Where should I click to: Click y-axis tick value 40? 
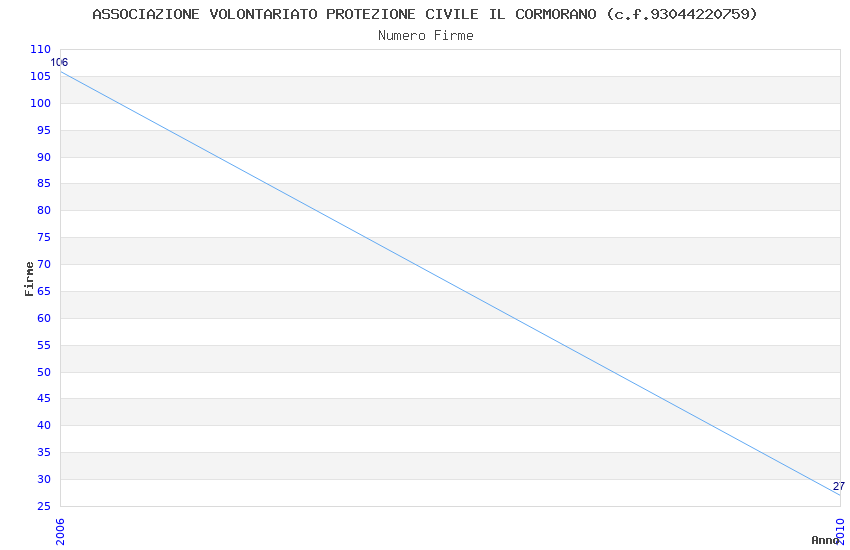tap(44, 425)
